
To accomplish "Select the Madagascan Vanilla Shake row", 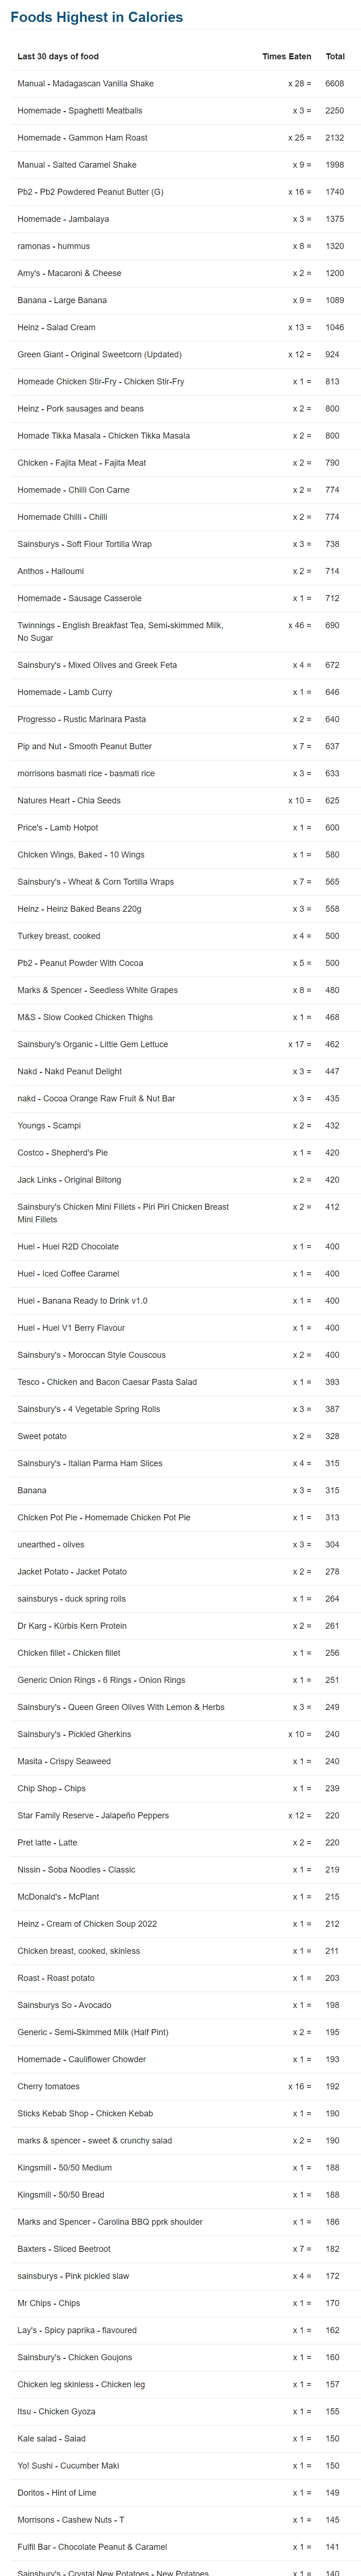I will click(x=180, y=84).
